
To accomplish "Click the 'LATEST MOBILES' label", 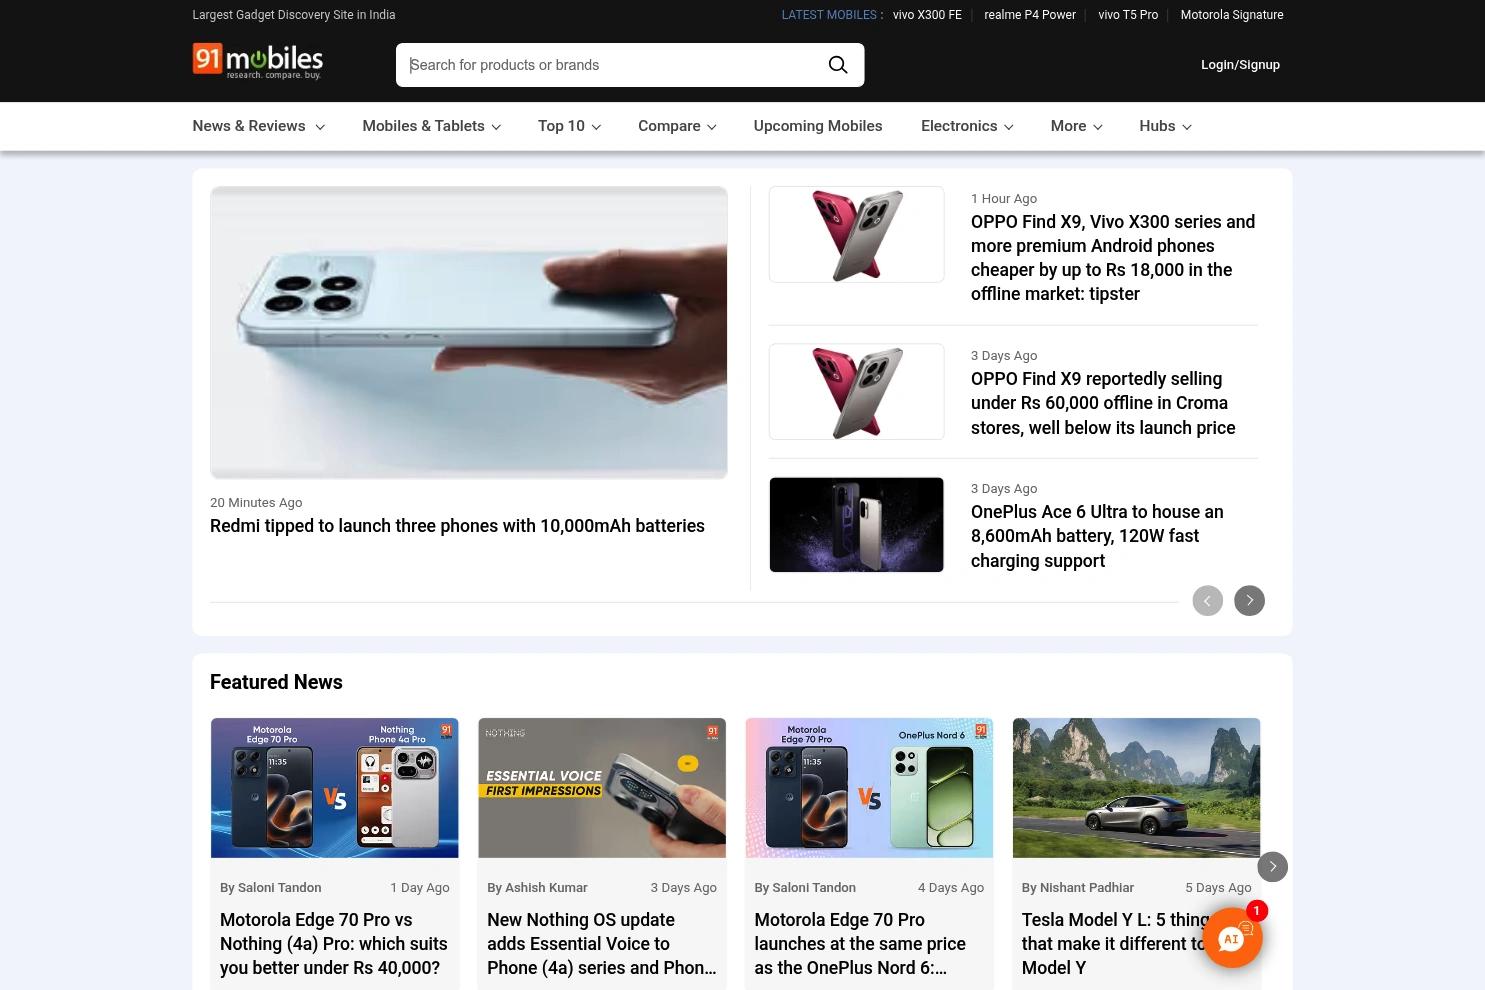I will coord(829,15).
